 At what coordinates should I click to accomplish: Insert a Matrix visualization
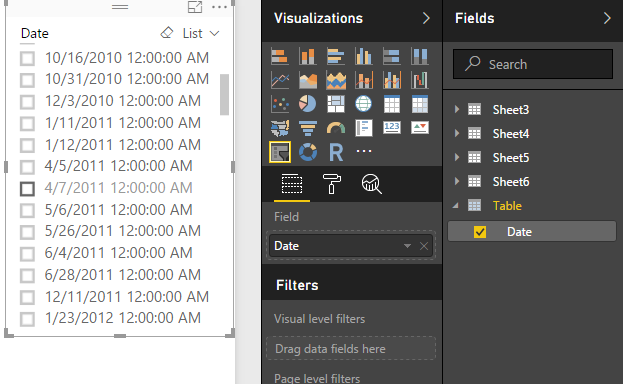coord(420,104)
